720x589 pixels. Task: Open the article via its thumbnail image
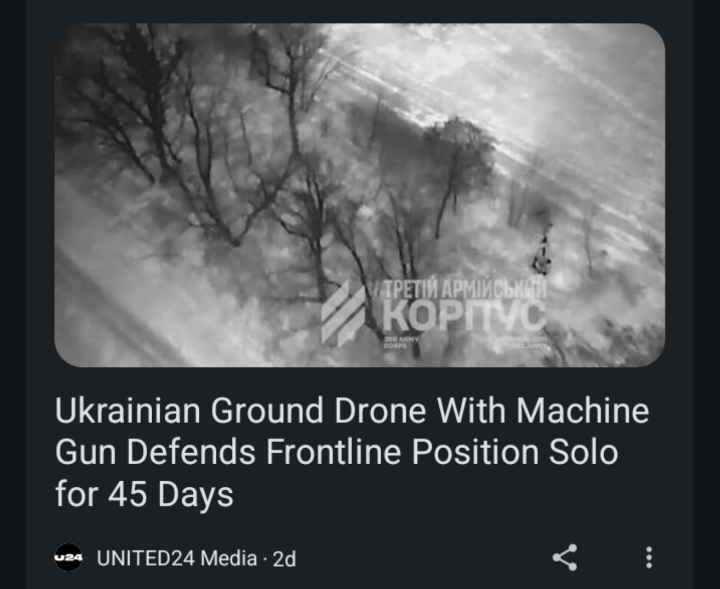coord(360,195)
